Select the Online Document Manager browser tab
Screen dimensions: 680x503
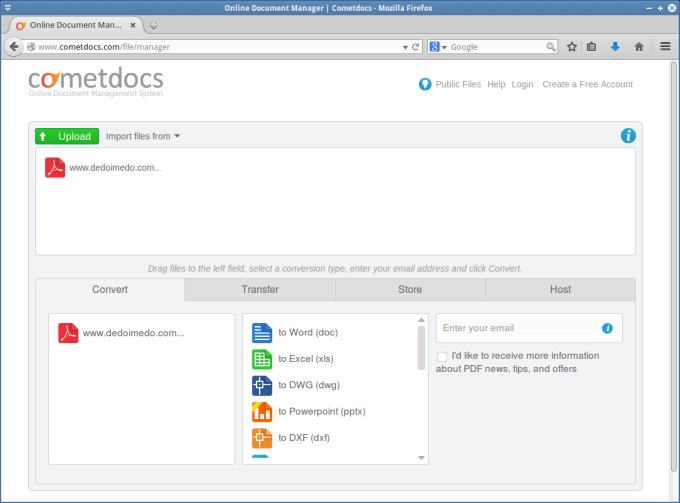tap(75, 25)
